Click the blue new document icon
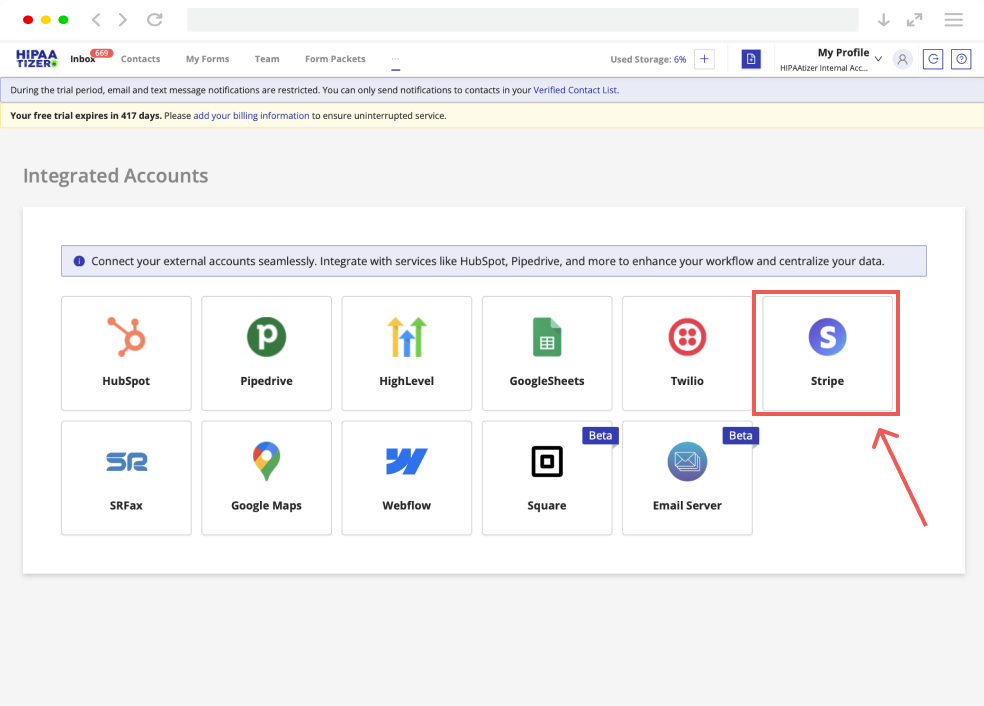This screenshot has width=984, height=706. [x=751, y=59]
